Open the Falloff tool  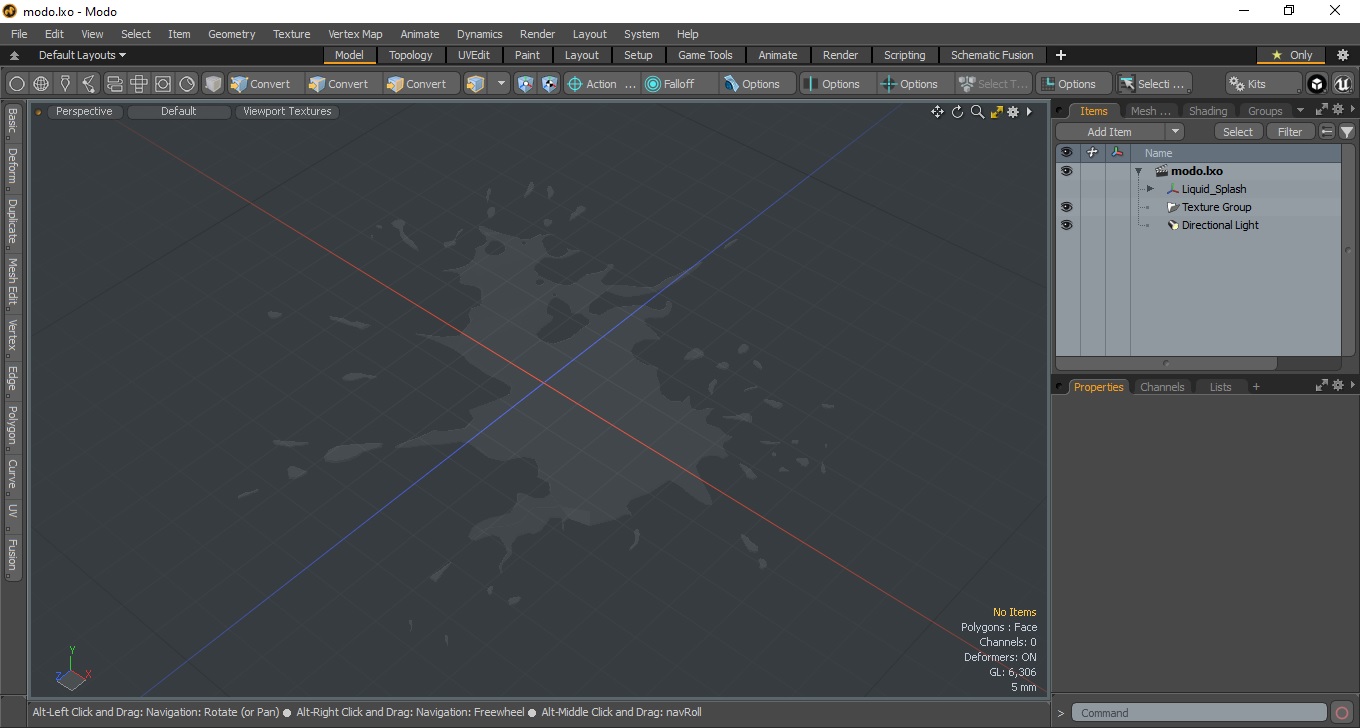[680, 84]
